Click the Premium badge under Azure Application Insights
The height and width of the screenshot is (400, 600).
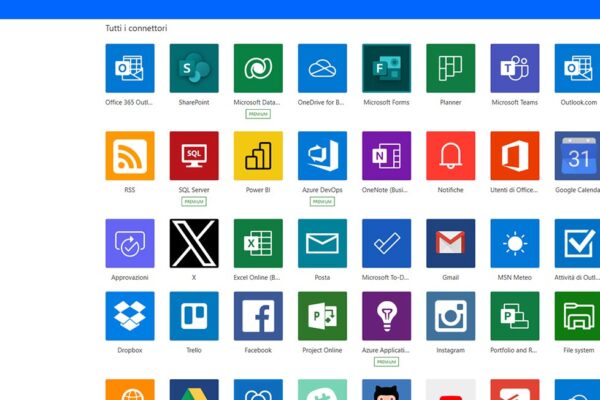(x=386, y=362)
